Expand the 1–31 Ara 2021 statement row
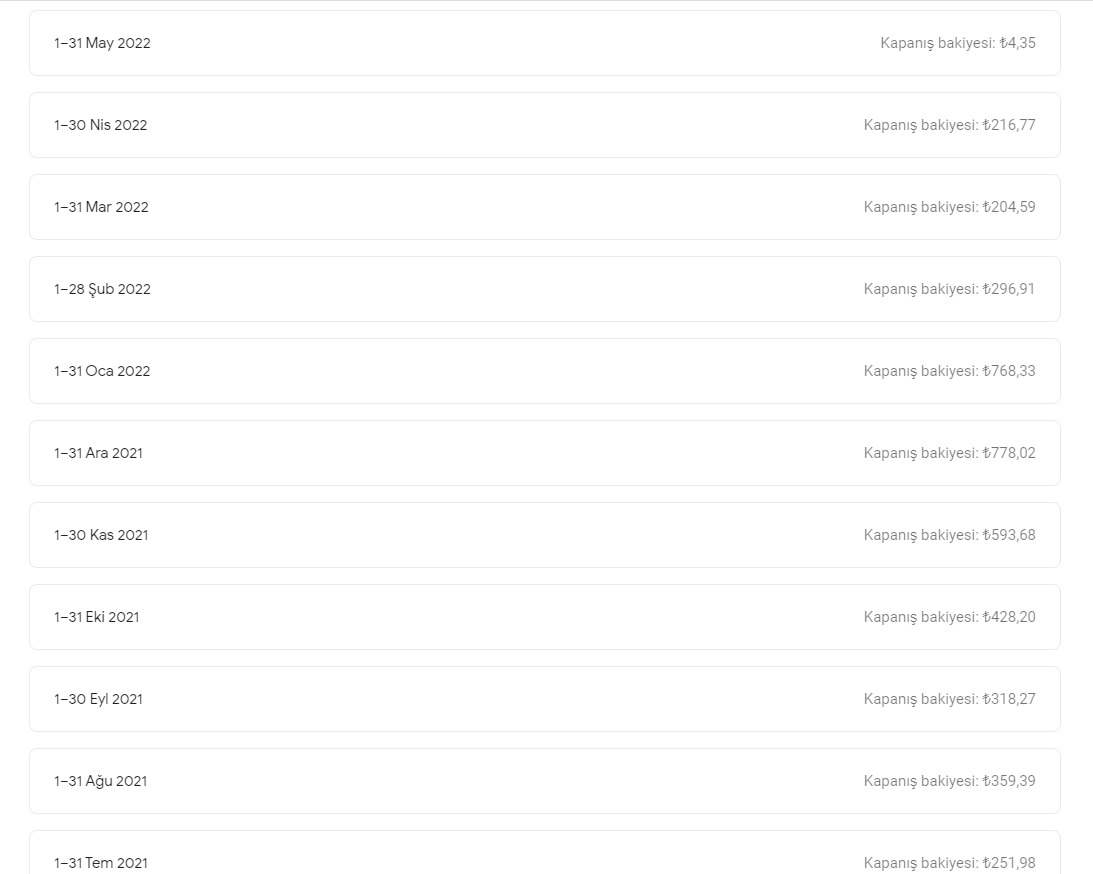This screenshot has height=874, width=1093. (x=544, y=453)
